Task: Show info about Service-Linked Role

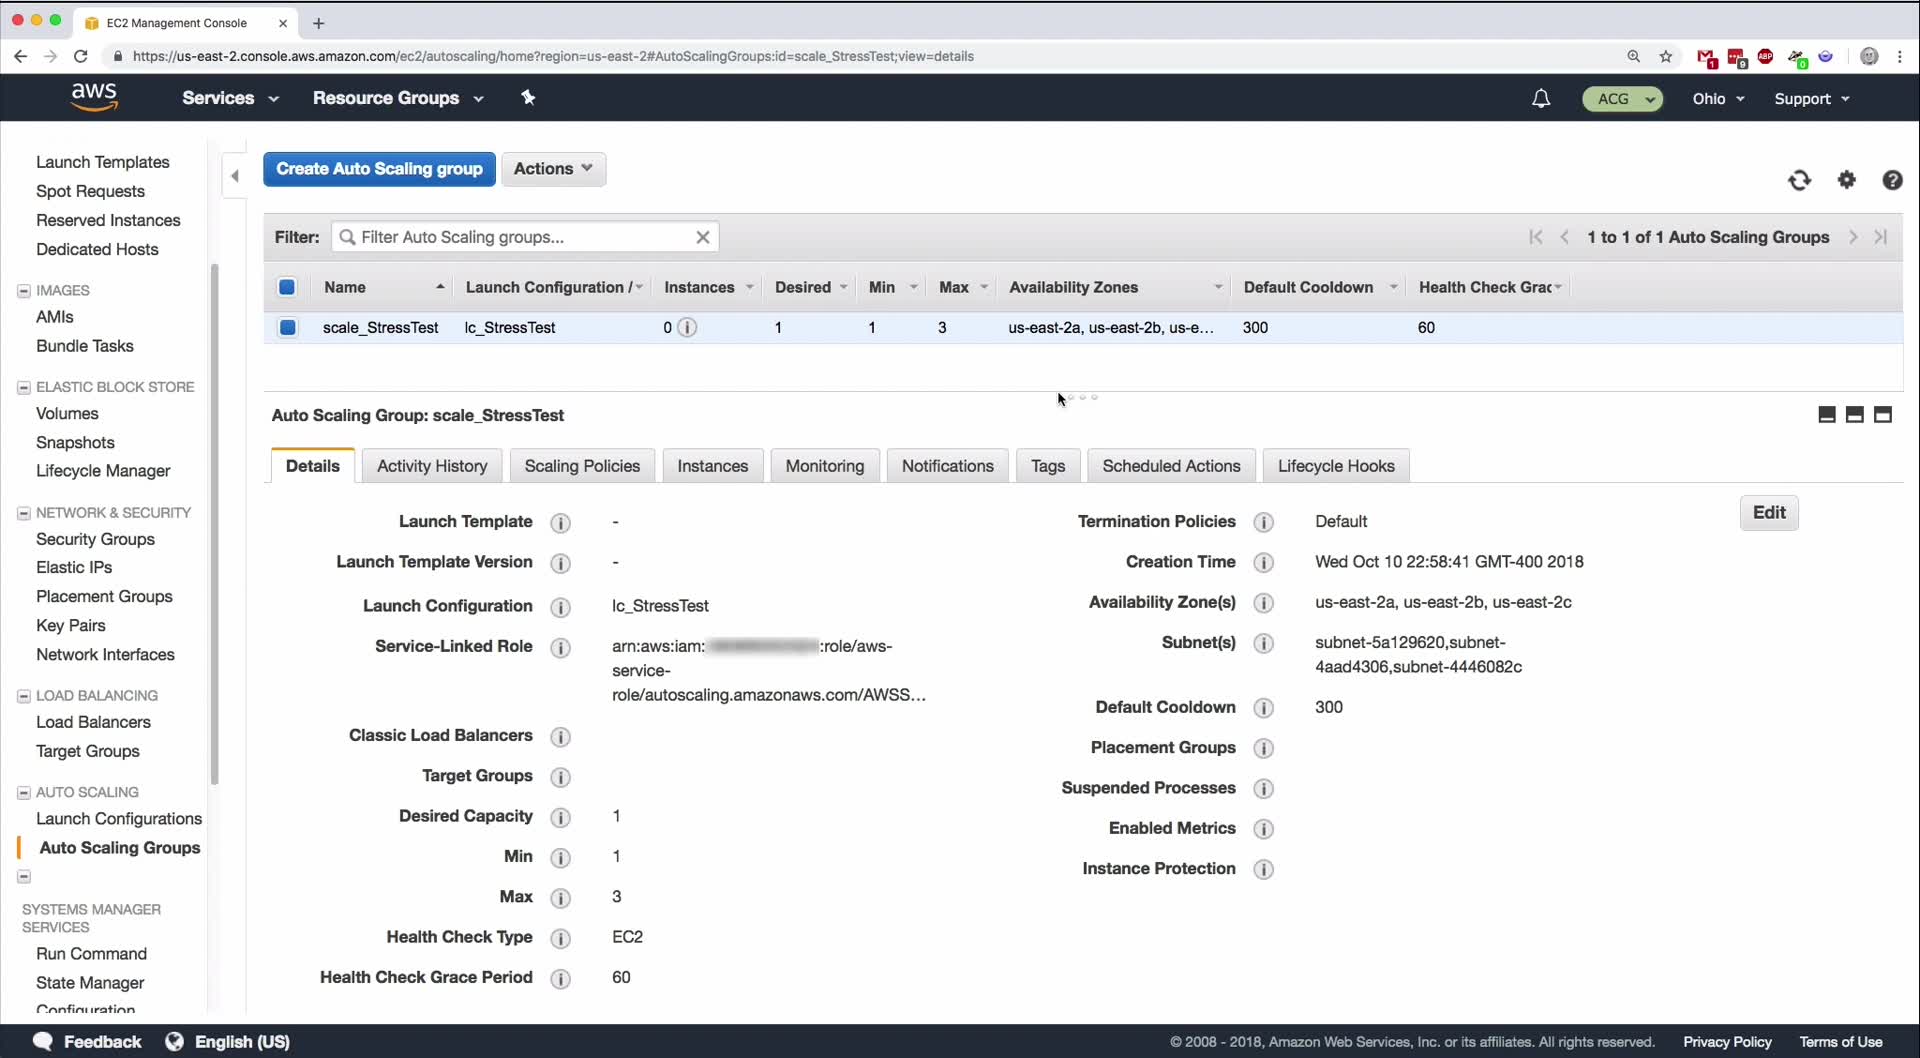Action: click(x=561, y=647)
